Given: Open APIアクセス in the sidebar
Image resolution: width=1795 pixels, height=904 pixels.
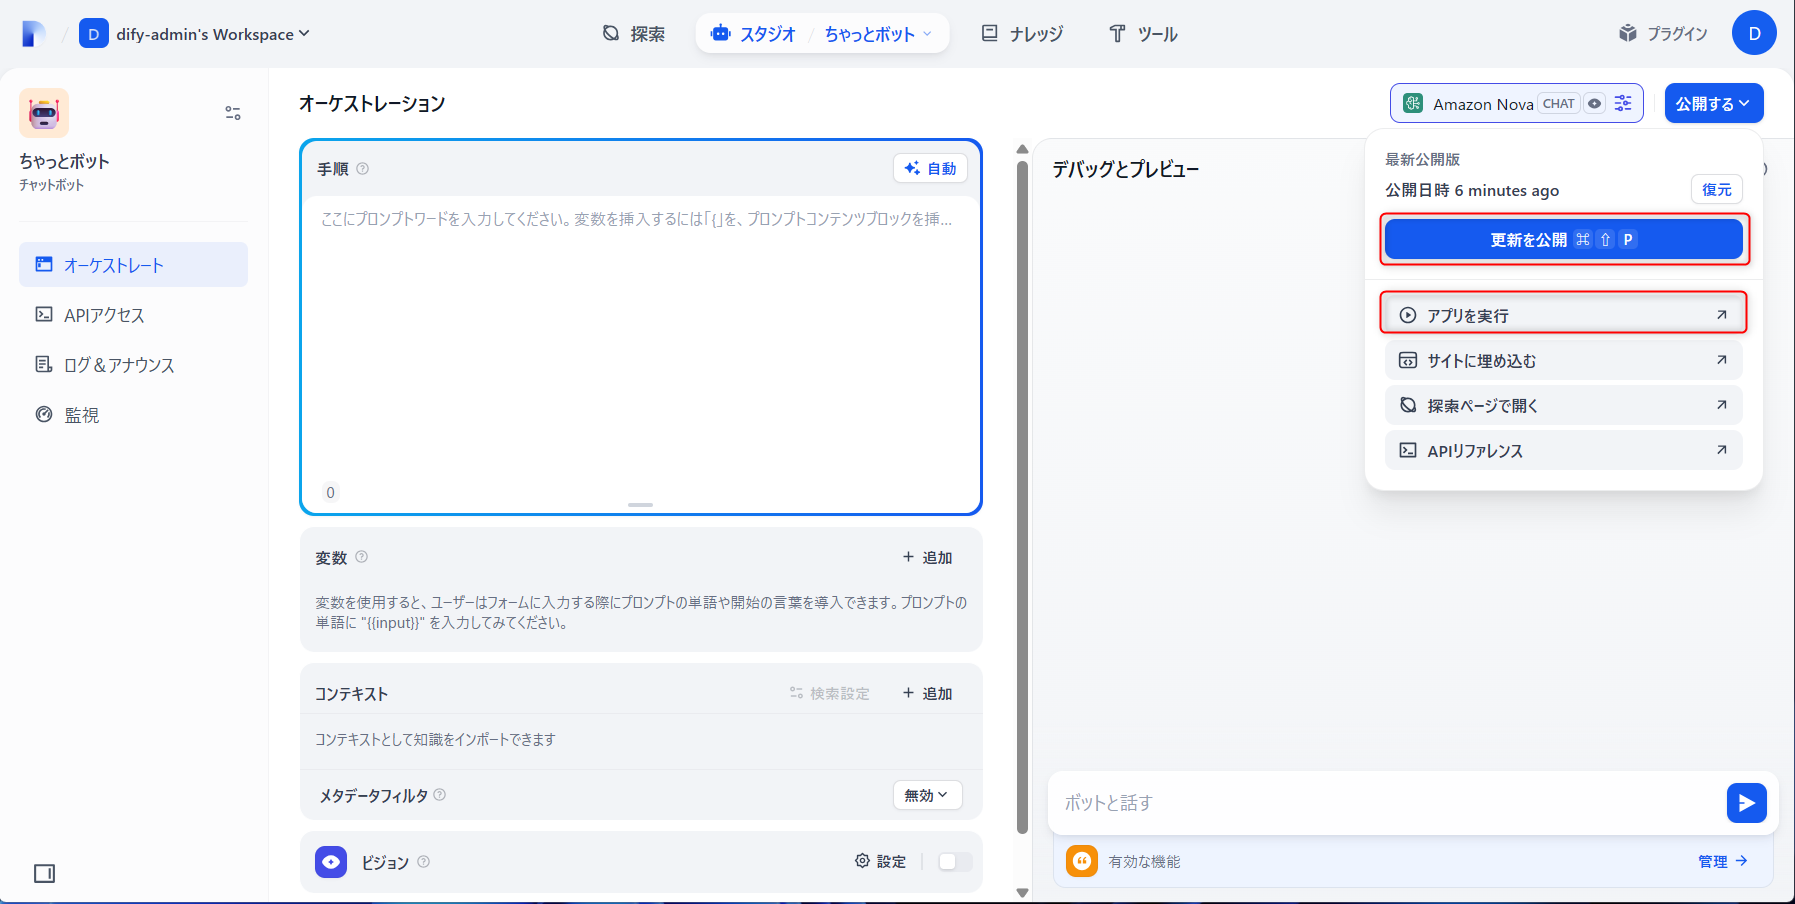Looking at the screenshot, I should (x=133, y=315).
